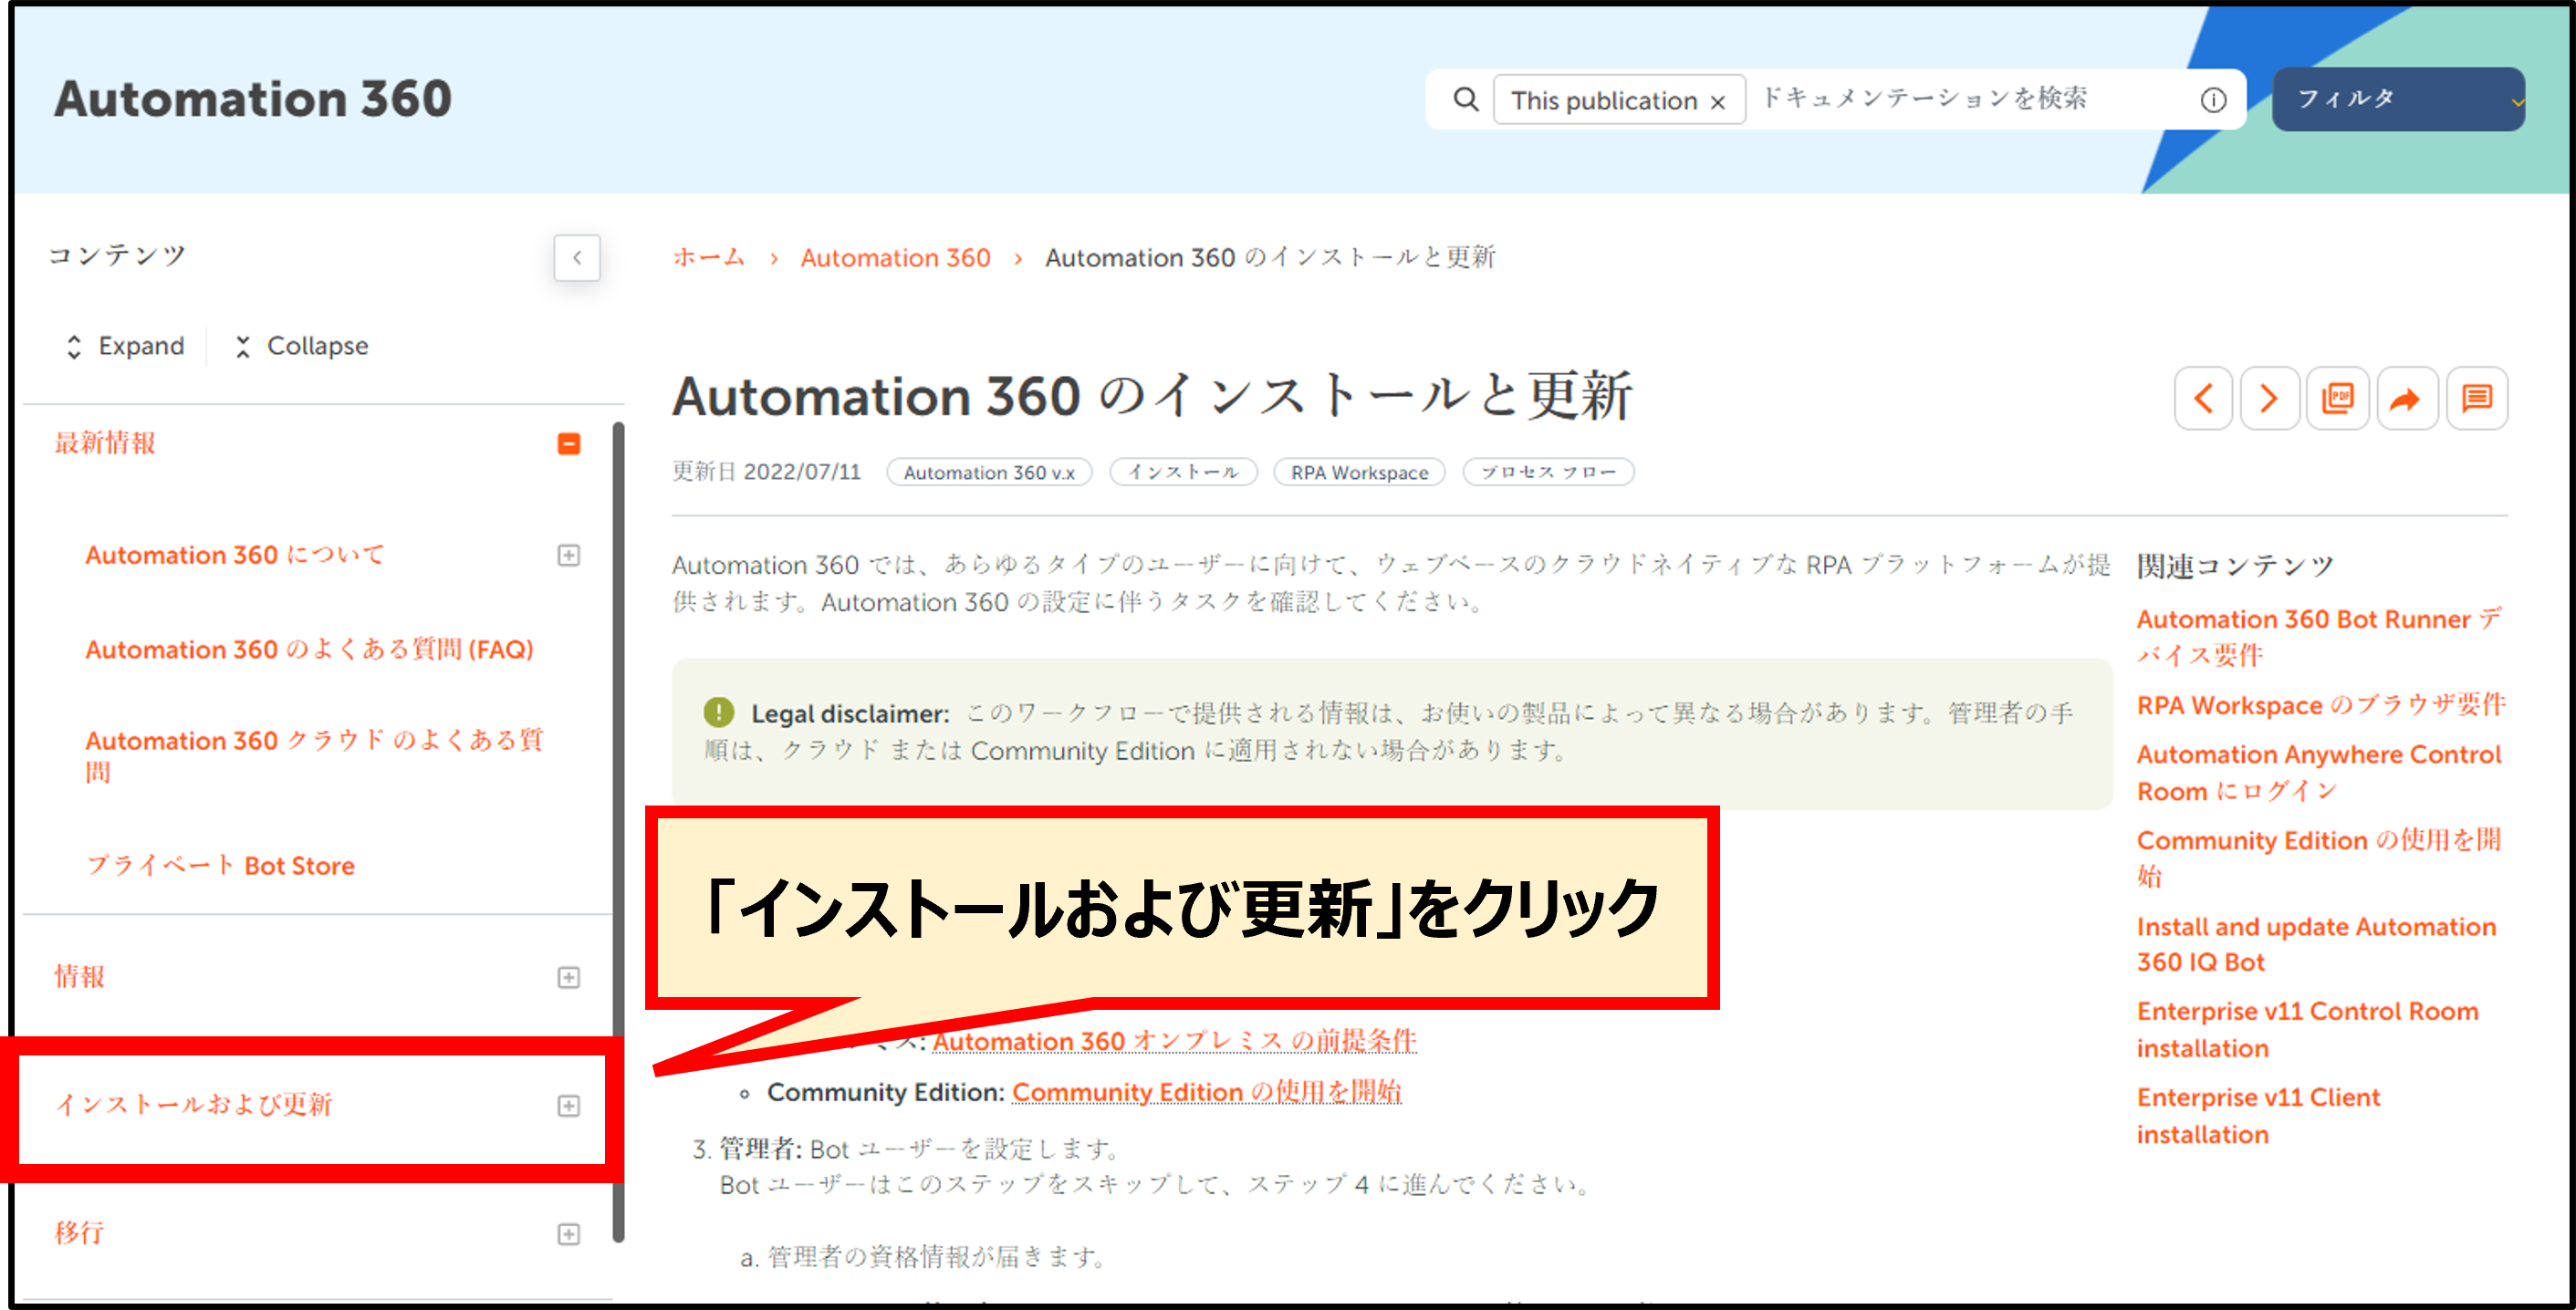This screenshot has height=1310, width=2576.
Task: Open Automation 360 オンプレミス の前提条件 link
Action: pos(1174,1041)
